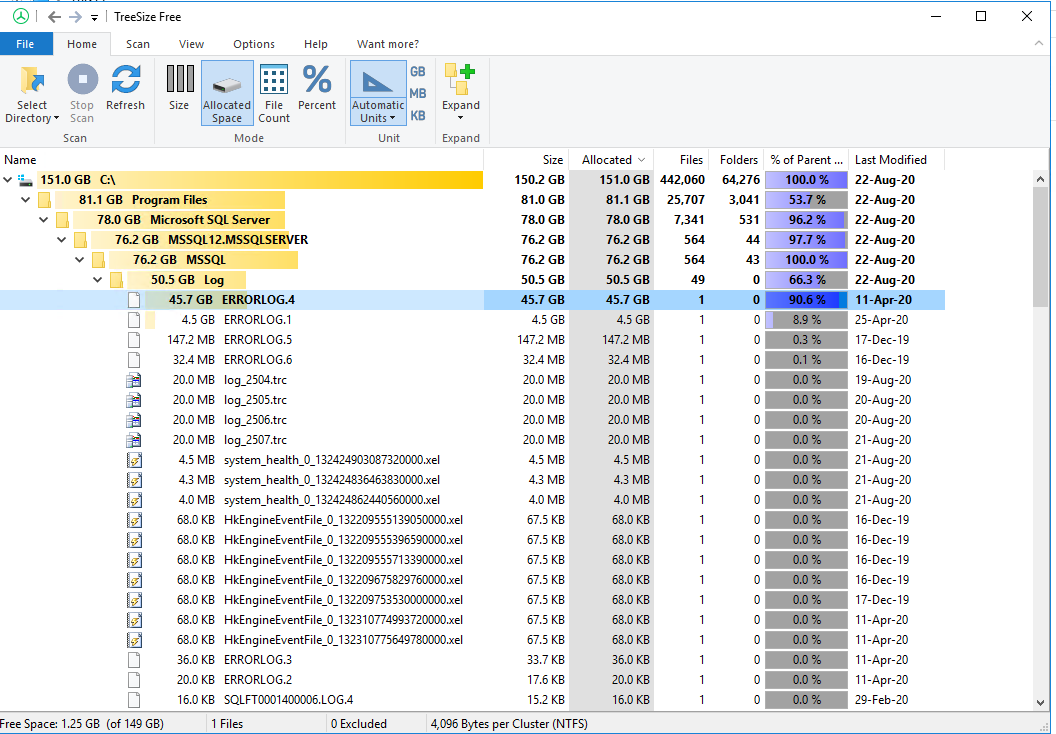Collapse the Microsoft SQL Server folder
The image size is (1056, 734).
(x=44, y=220)
